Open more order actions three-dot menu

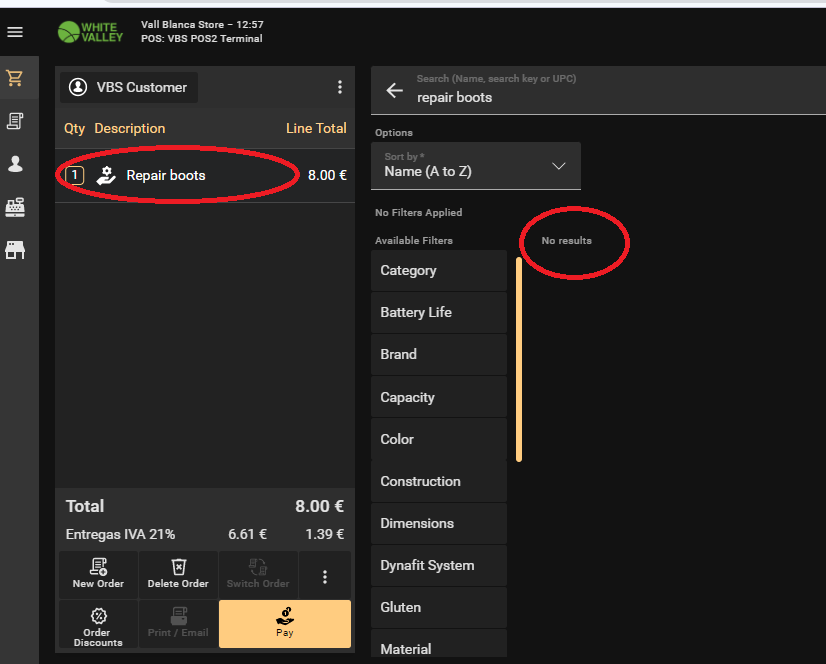tap(325, 576)
